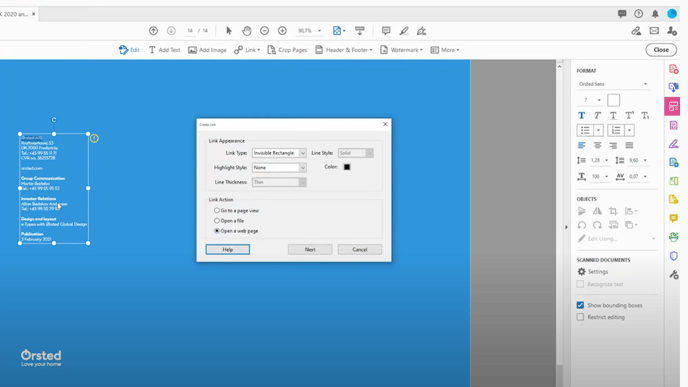
Task: Go to previous page arrow icon
Action: click(x=153, y=31)
